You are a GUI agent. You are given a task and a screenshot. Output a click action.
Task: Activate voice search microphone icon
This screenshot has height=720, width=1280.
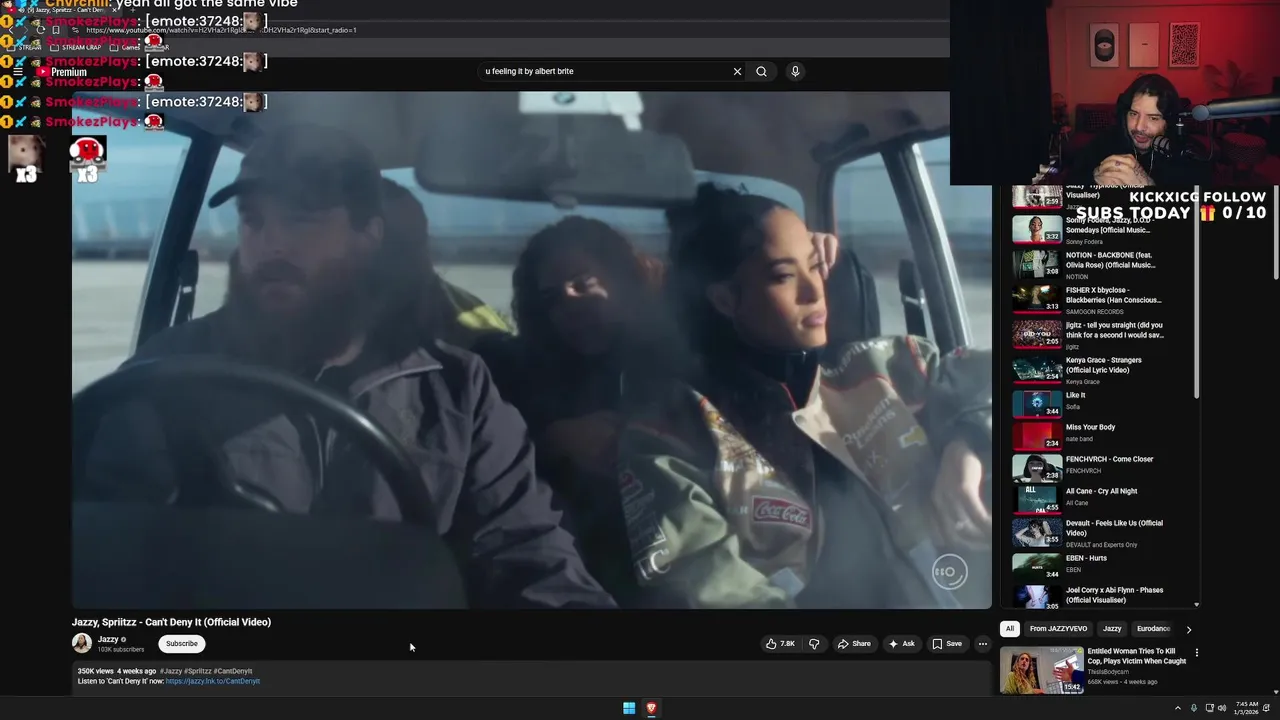pos(795,71)
